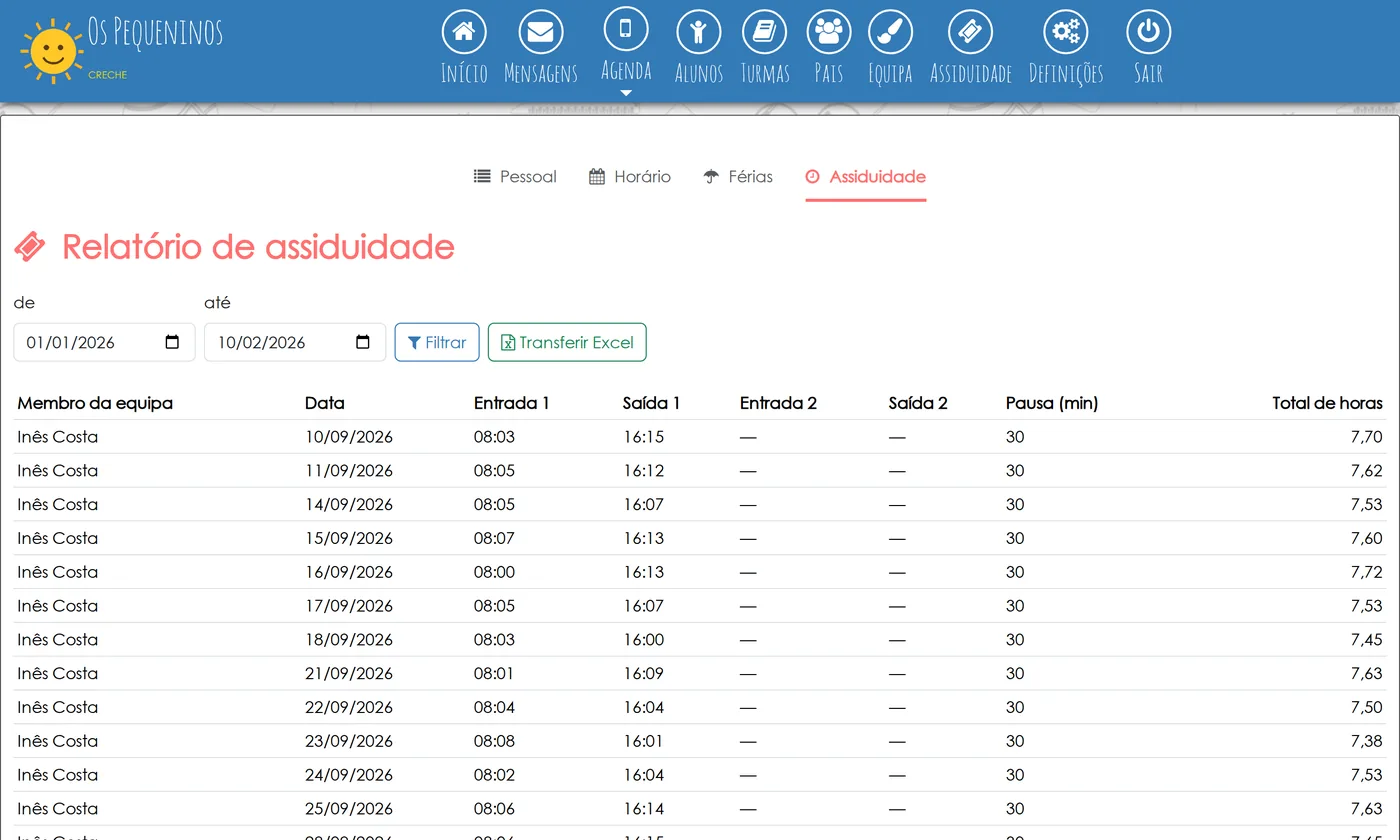Click exit time 16:00 on 18/09/2026 row
1400x840 pixels.
(643, 640)
